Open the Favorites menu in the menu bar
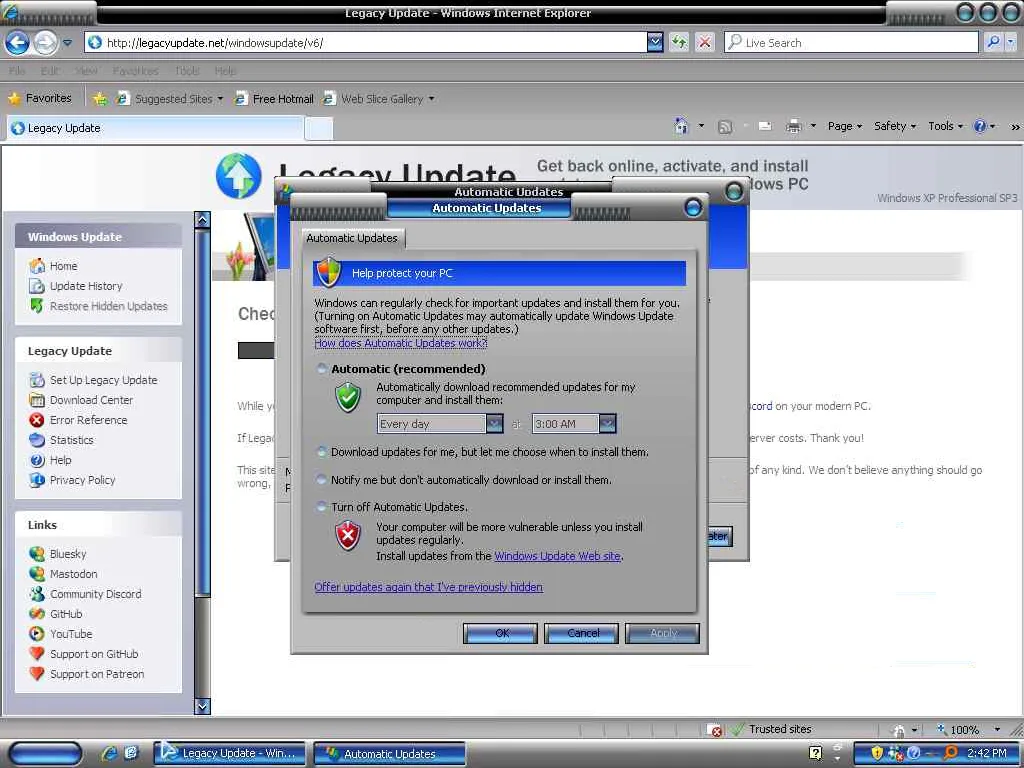This screenshot has height=768, width=1024. (x=135, y=71)
